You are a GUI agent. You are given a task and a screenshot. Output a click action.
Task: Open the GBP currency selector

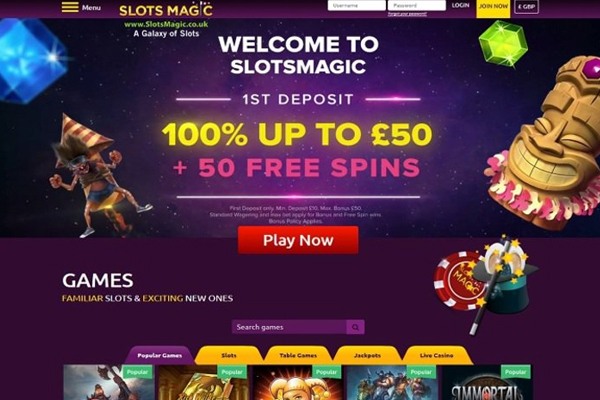(526, 7)
